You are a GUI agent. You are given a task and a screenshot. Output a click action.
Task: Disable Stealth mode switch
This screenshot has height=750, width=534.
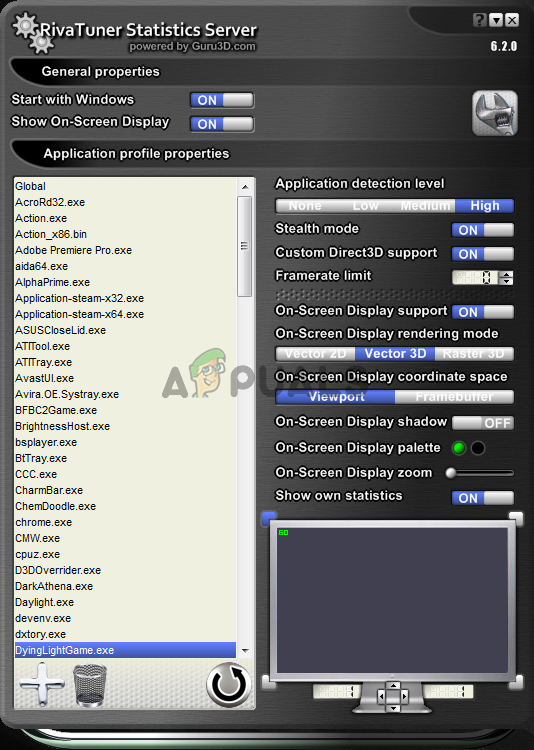tap(483, 230)
